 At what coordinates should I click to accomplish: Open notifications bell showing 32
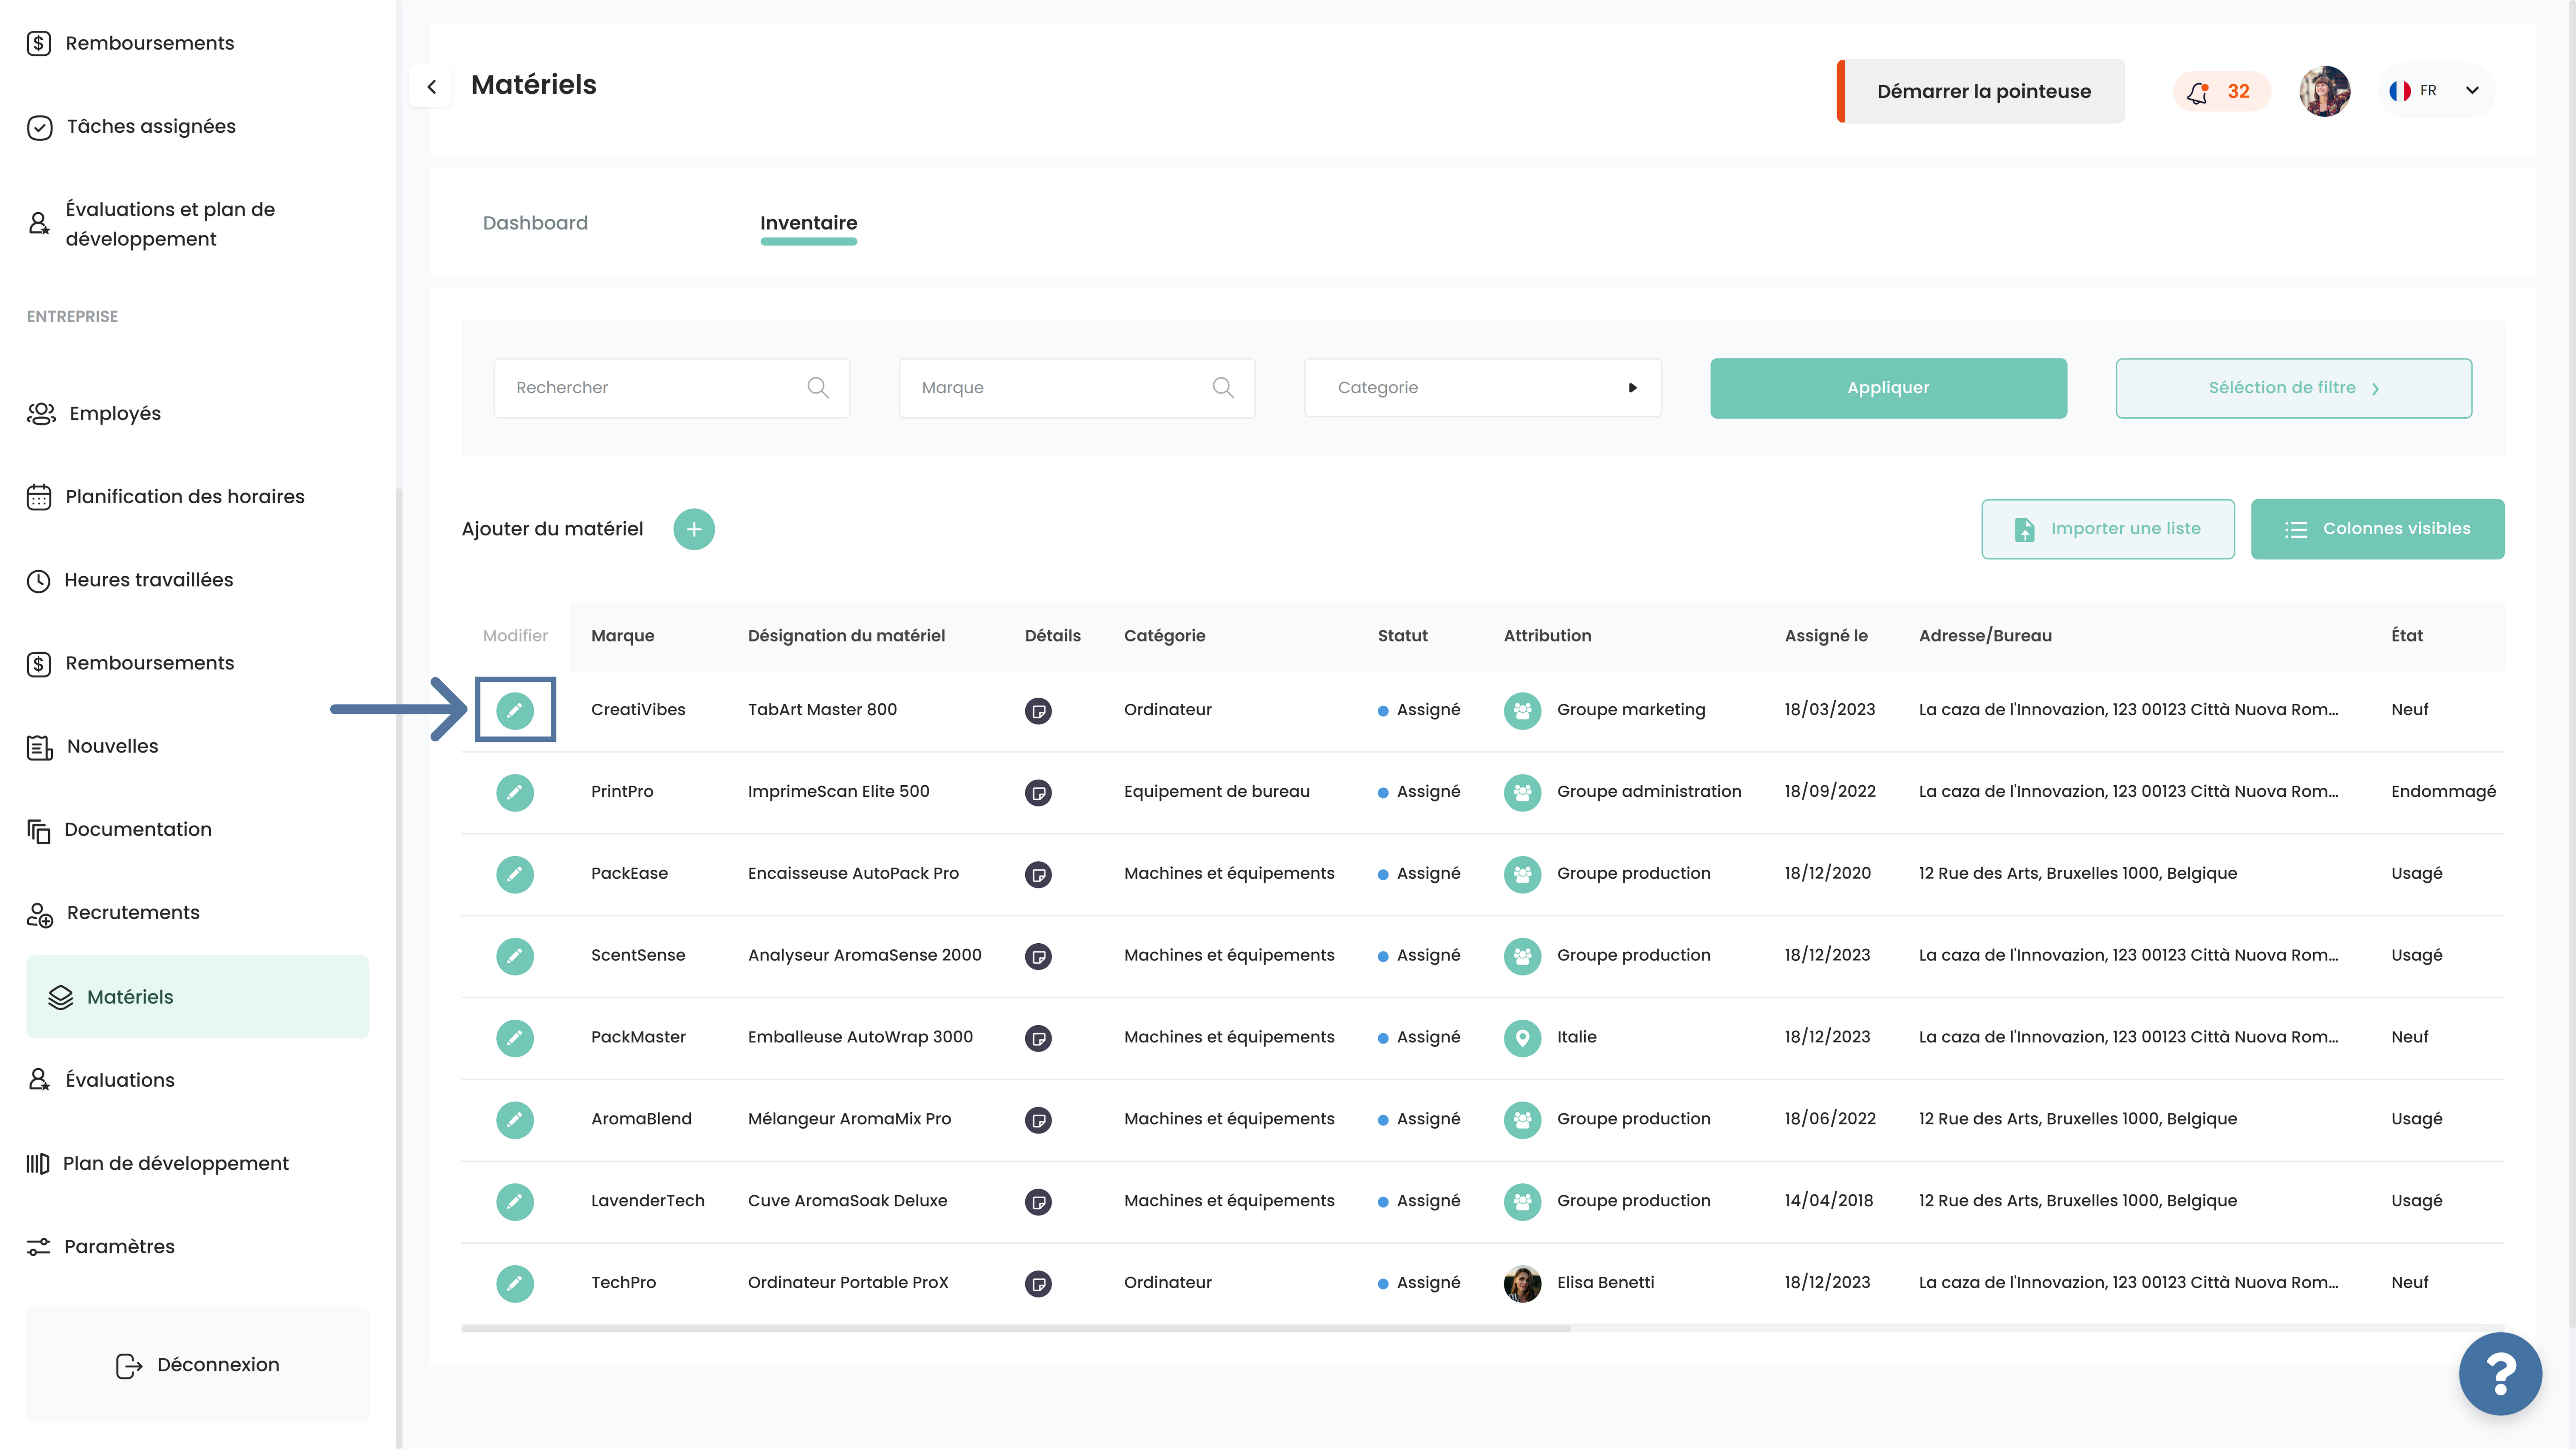(2221, 92)
